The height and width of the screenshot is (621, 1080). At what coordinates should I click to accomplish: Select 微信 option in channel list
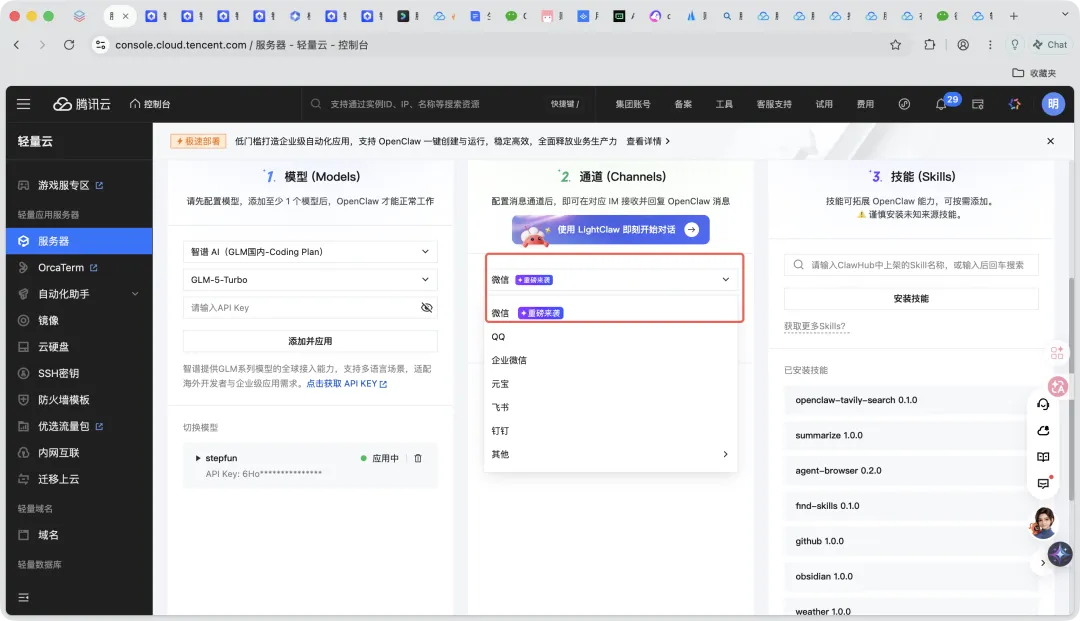pos(611,313)
